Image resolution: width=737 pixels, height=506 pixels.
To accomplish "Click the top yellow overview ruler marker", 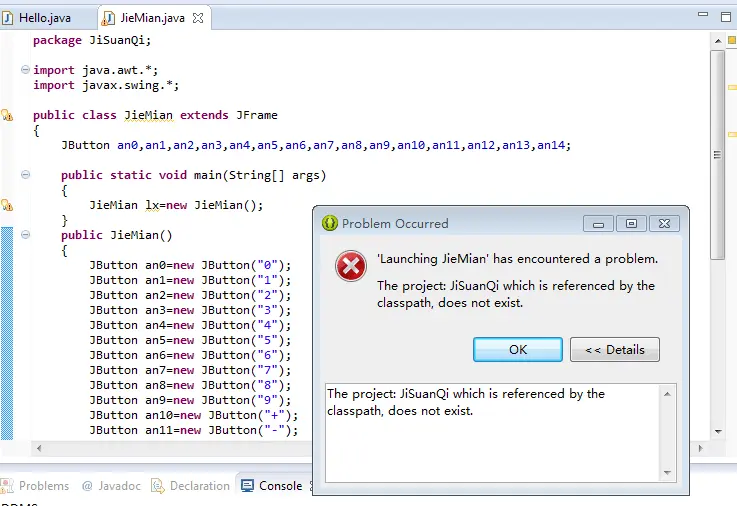I will pyautogui.click(x=732, y=87).
